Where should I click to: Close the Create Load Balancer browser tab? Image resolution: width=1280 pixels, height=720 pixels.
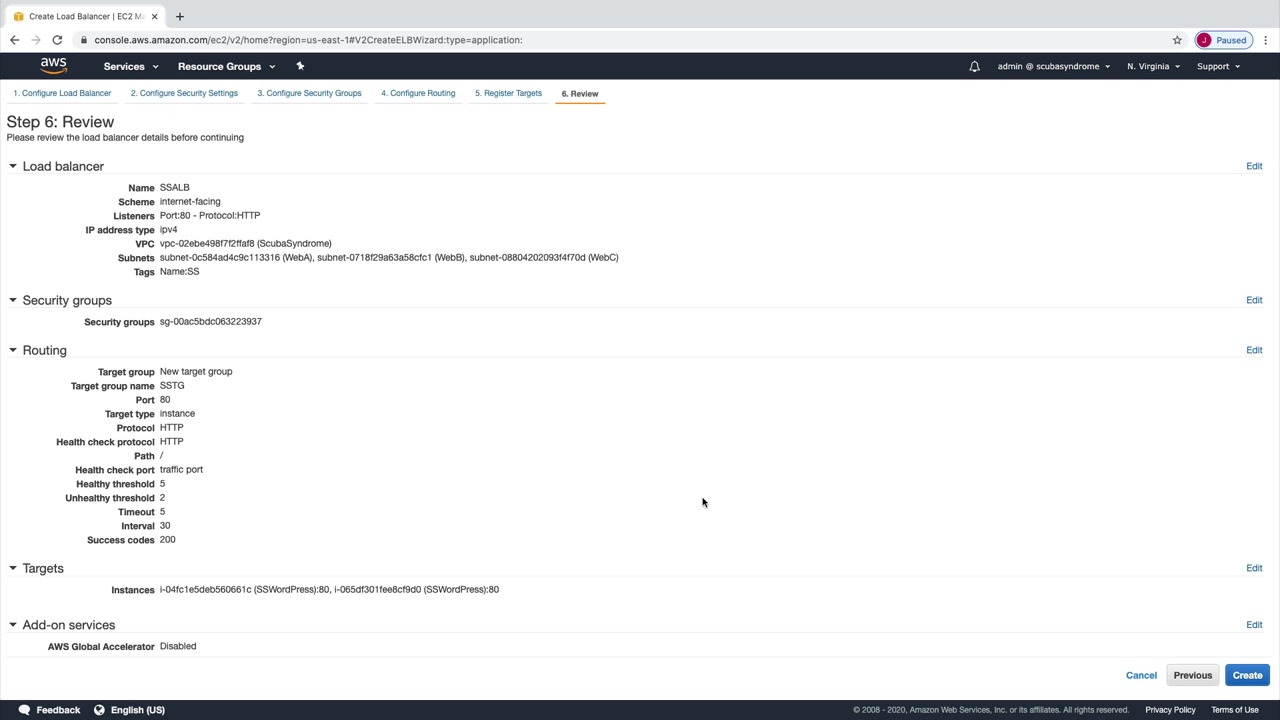[154, 16]
